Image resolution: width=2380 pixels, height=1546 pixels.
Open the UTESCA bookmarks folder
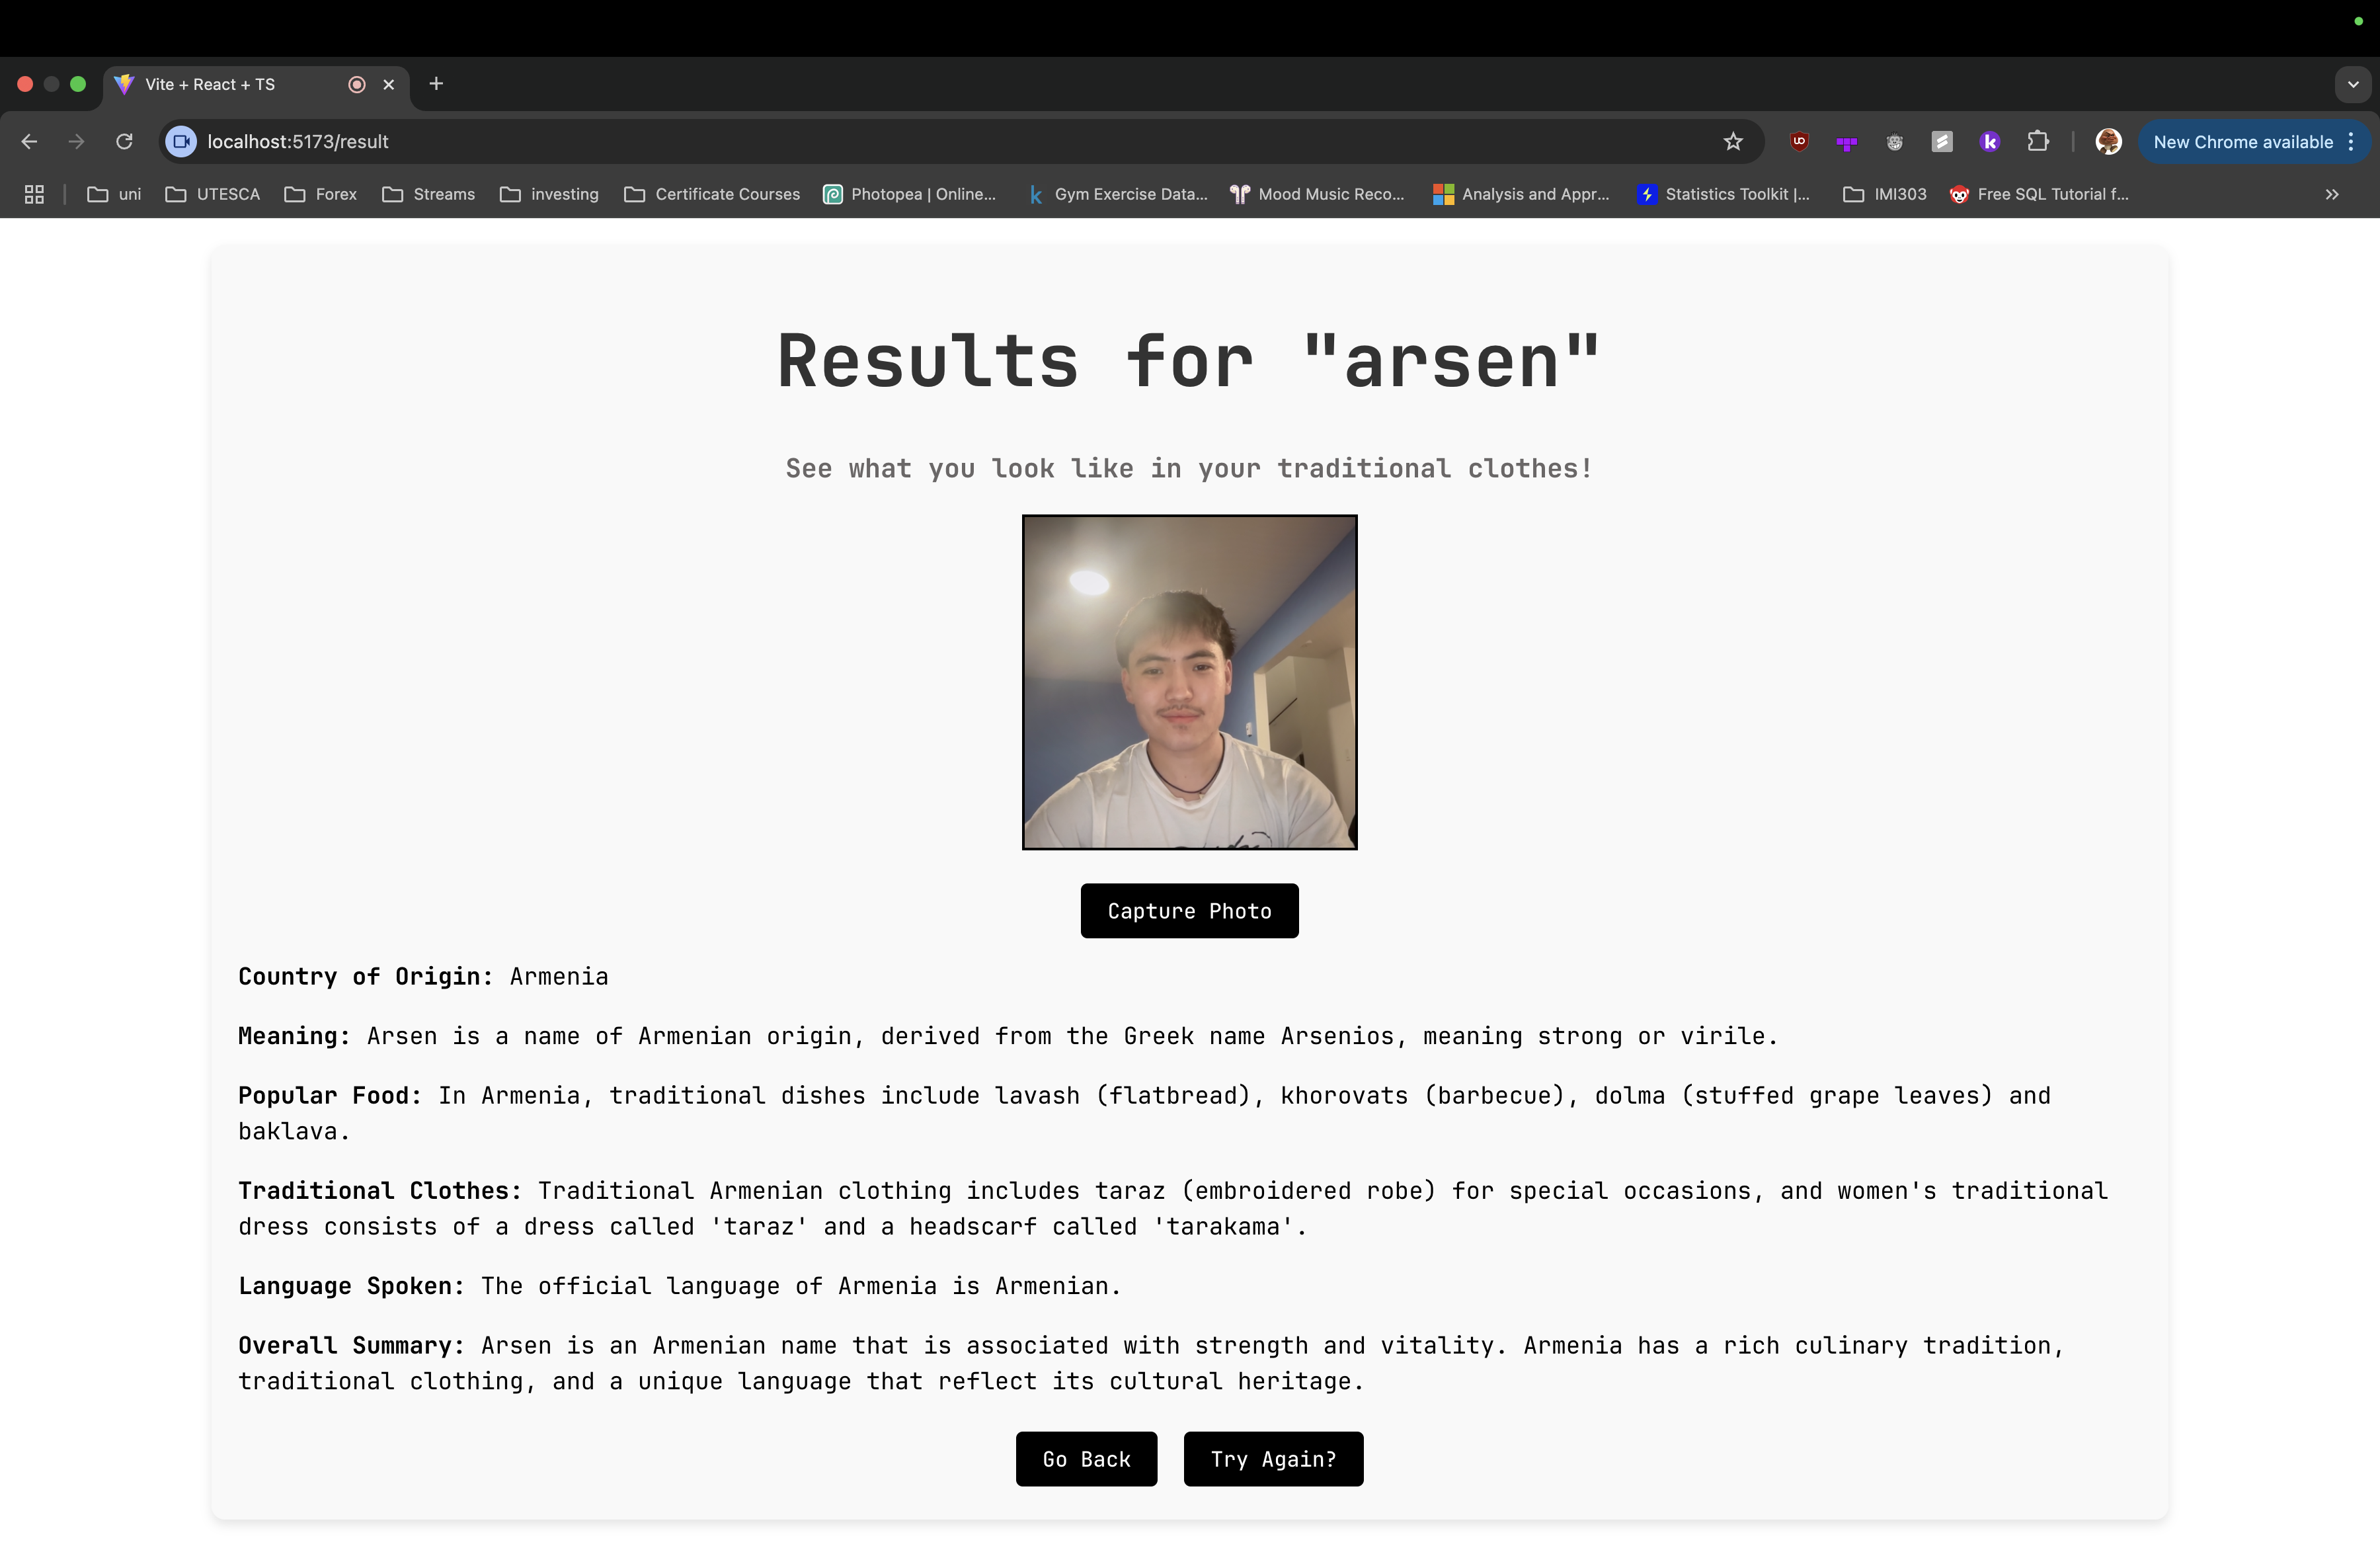[213, 194]
